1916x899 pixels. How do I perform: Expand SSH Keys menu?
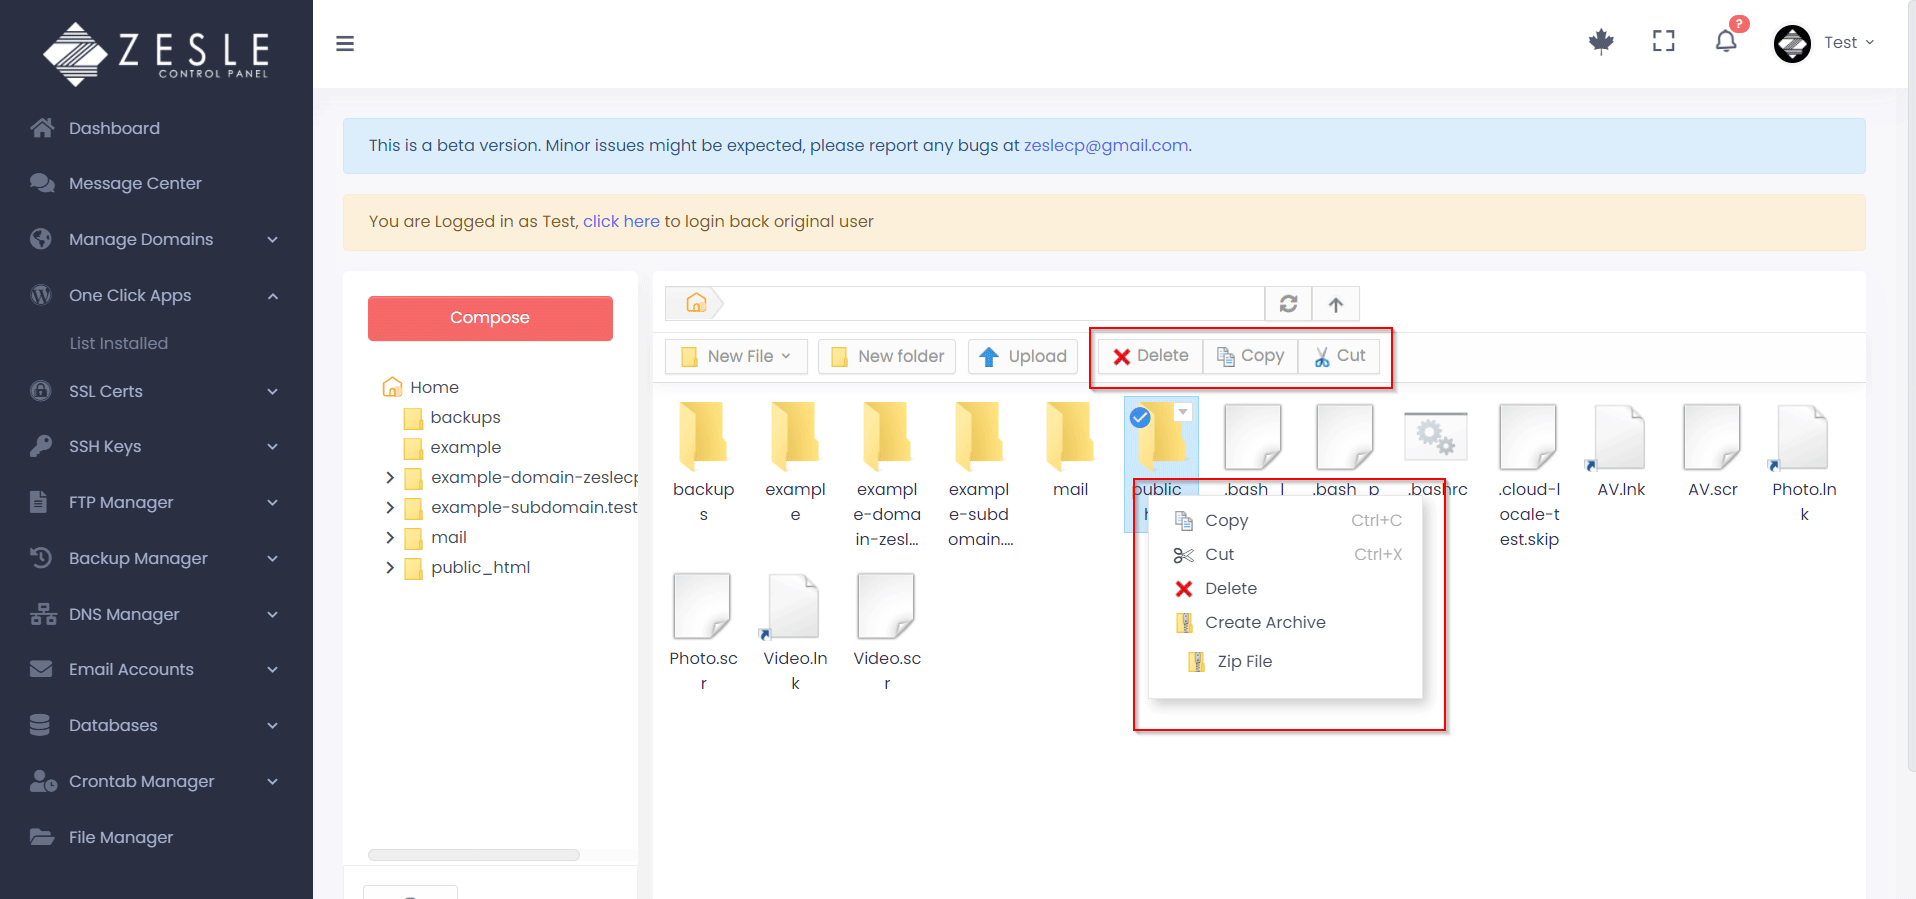[155, 446]
